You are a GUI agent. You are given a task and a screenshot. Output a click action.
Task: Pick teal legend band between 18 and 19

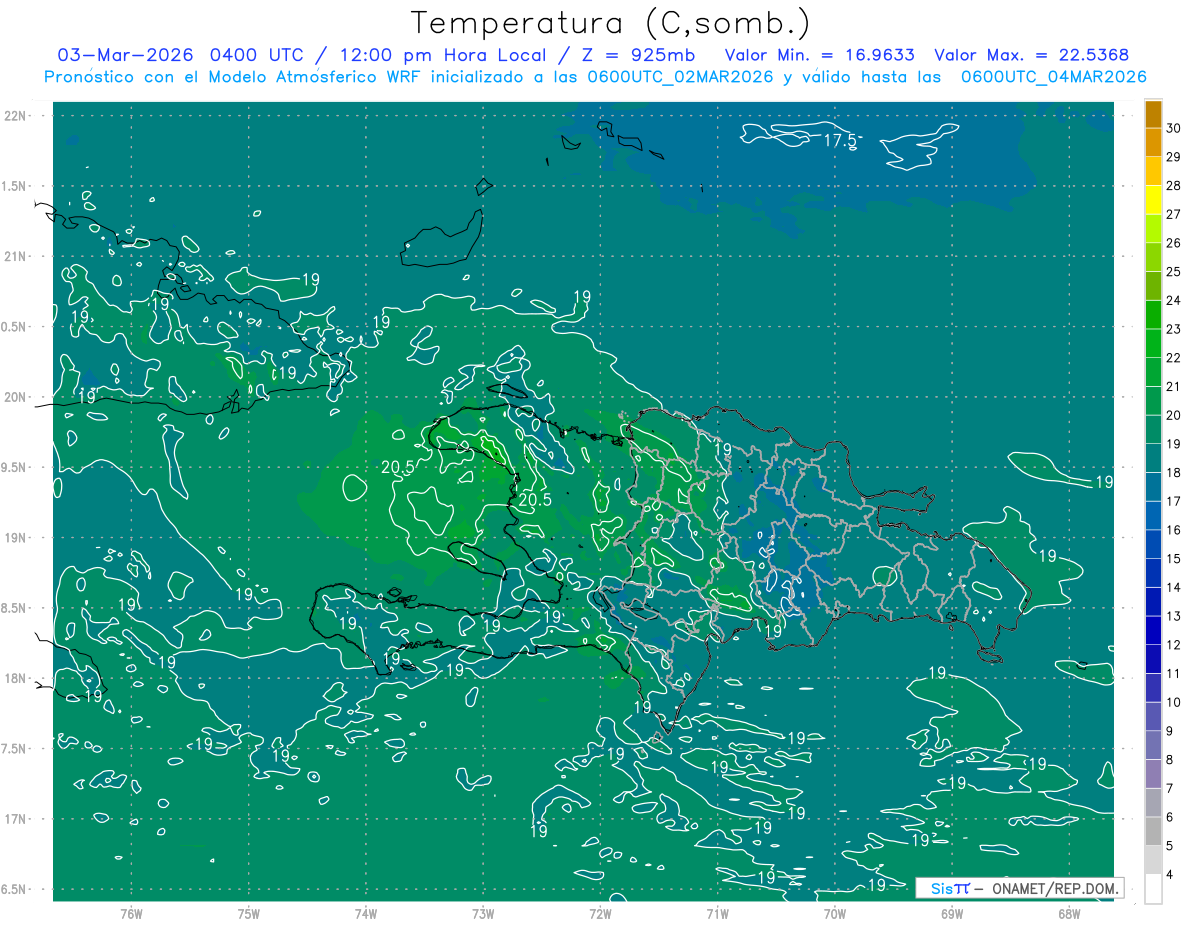tap(1153, 458)
